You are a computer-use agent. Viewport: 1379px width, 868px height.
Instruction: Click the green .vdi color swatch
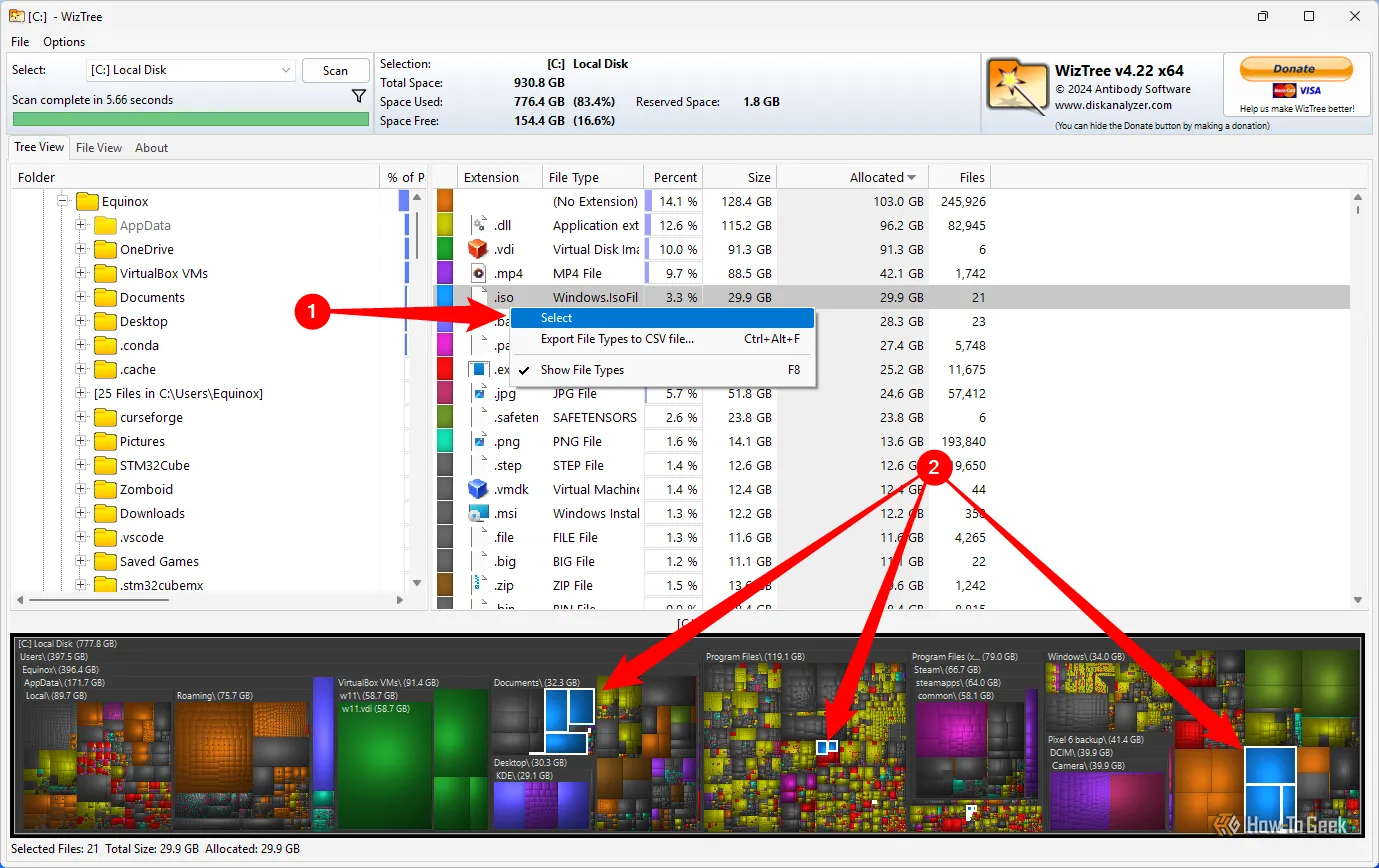coord(445,249)
